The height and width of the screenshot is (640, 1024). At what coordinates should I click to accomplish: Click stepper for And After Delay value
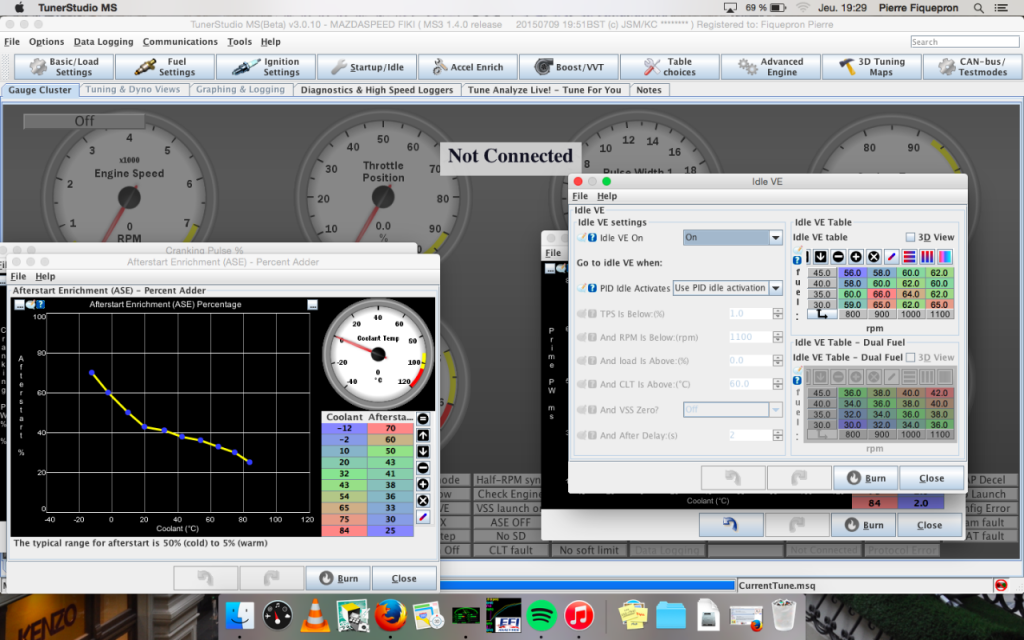click(x=777, y=435)
